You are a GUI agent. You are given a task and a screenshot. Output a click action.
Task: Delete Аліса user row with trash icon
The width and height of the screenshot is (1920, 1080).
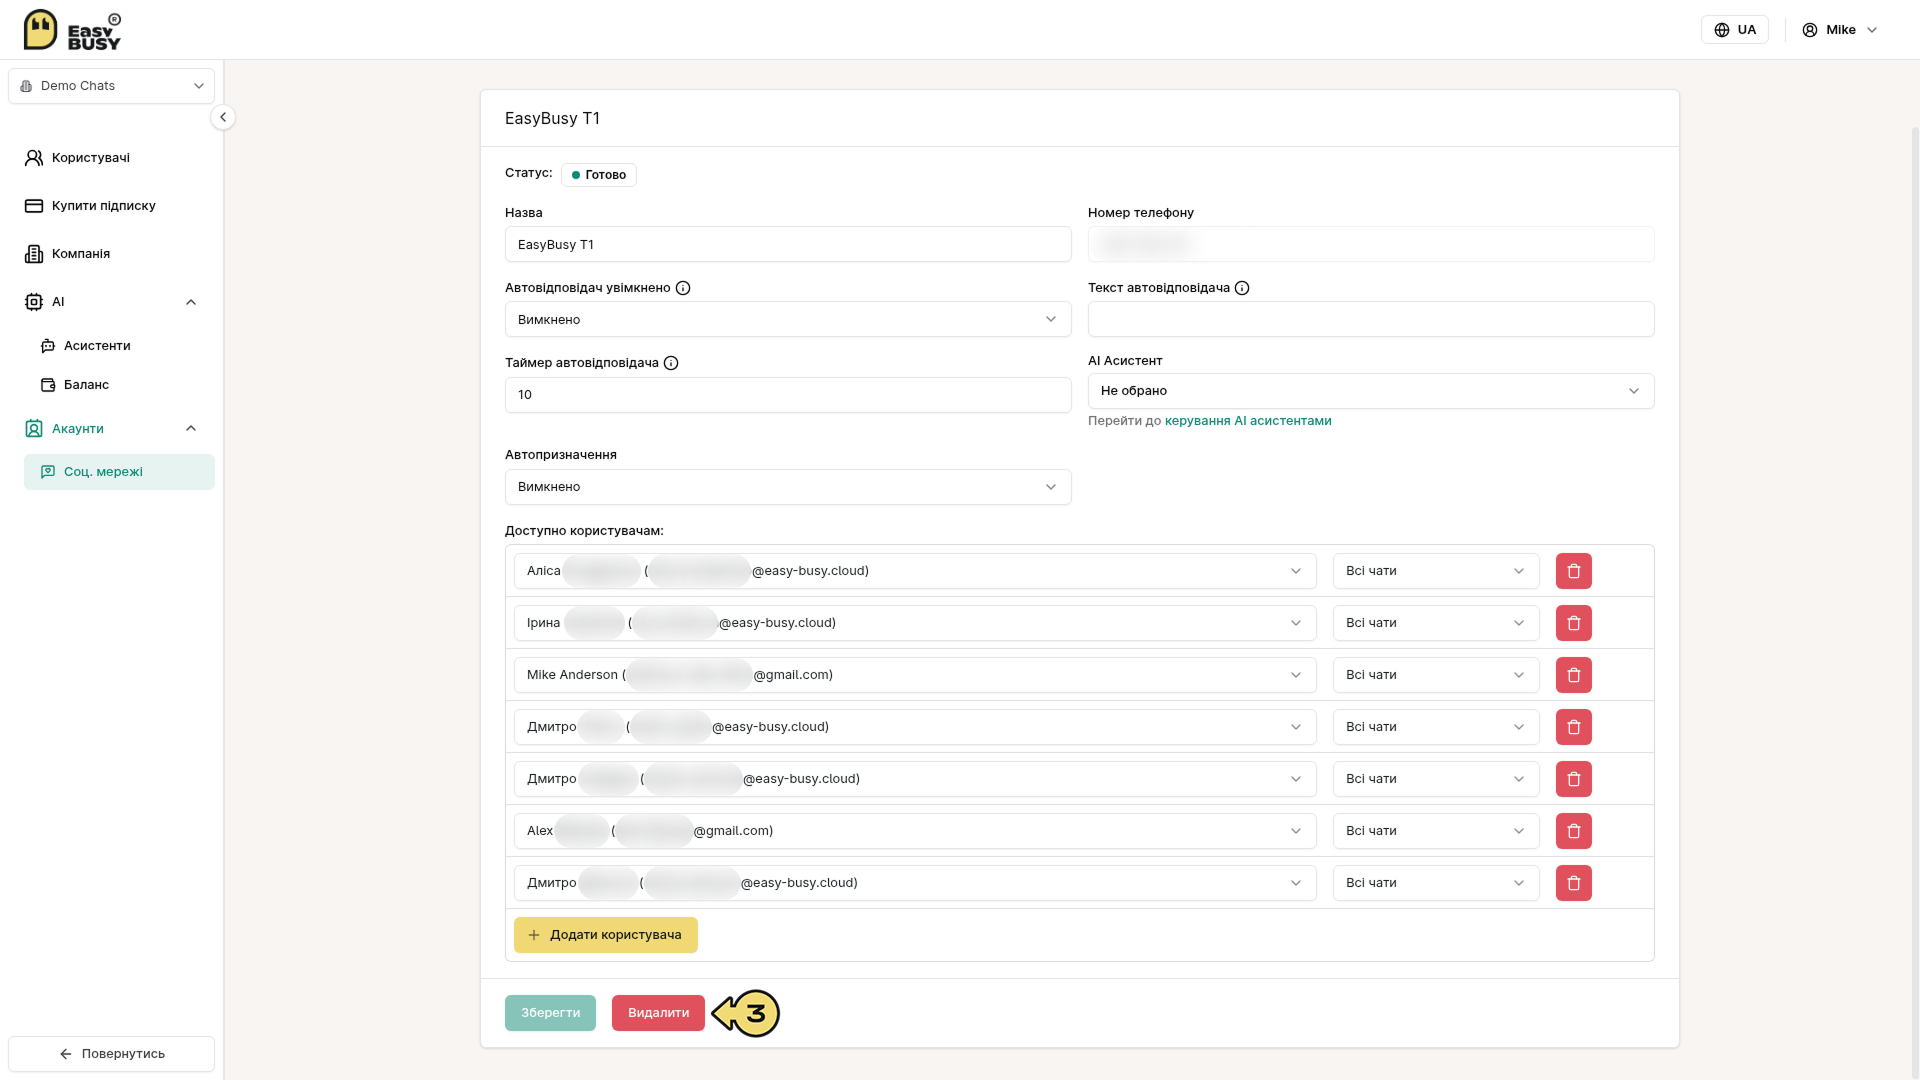(x=1573, y=571)
